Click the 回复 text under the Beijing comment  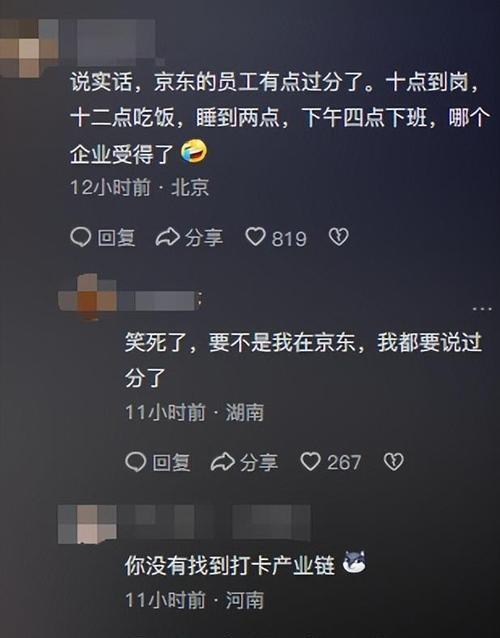[x=116, y=238]
